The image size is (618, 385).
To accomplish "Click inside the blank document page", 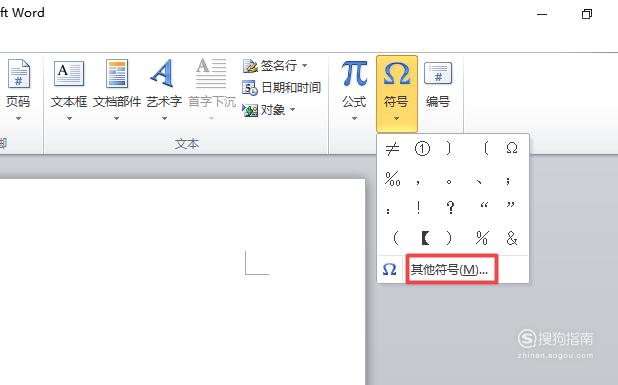I will (x=181, y=282).
